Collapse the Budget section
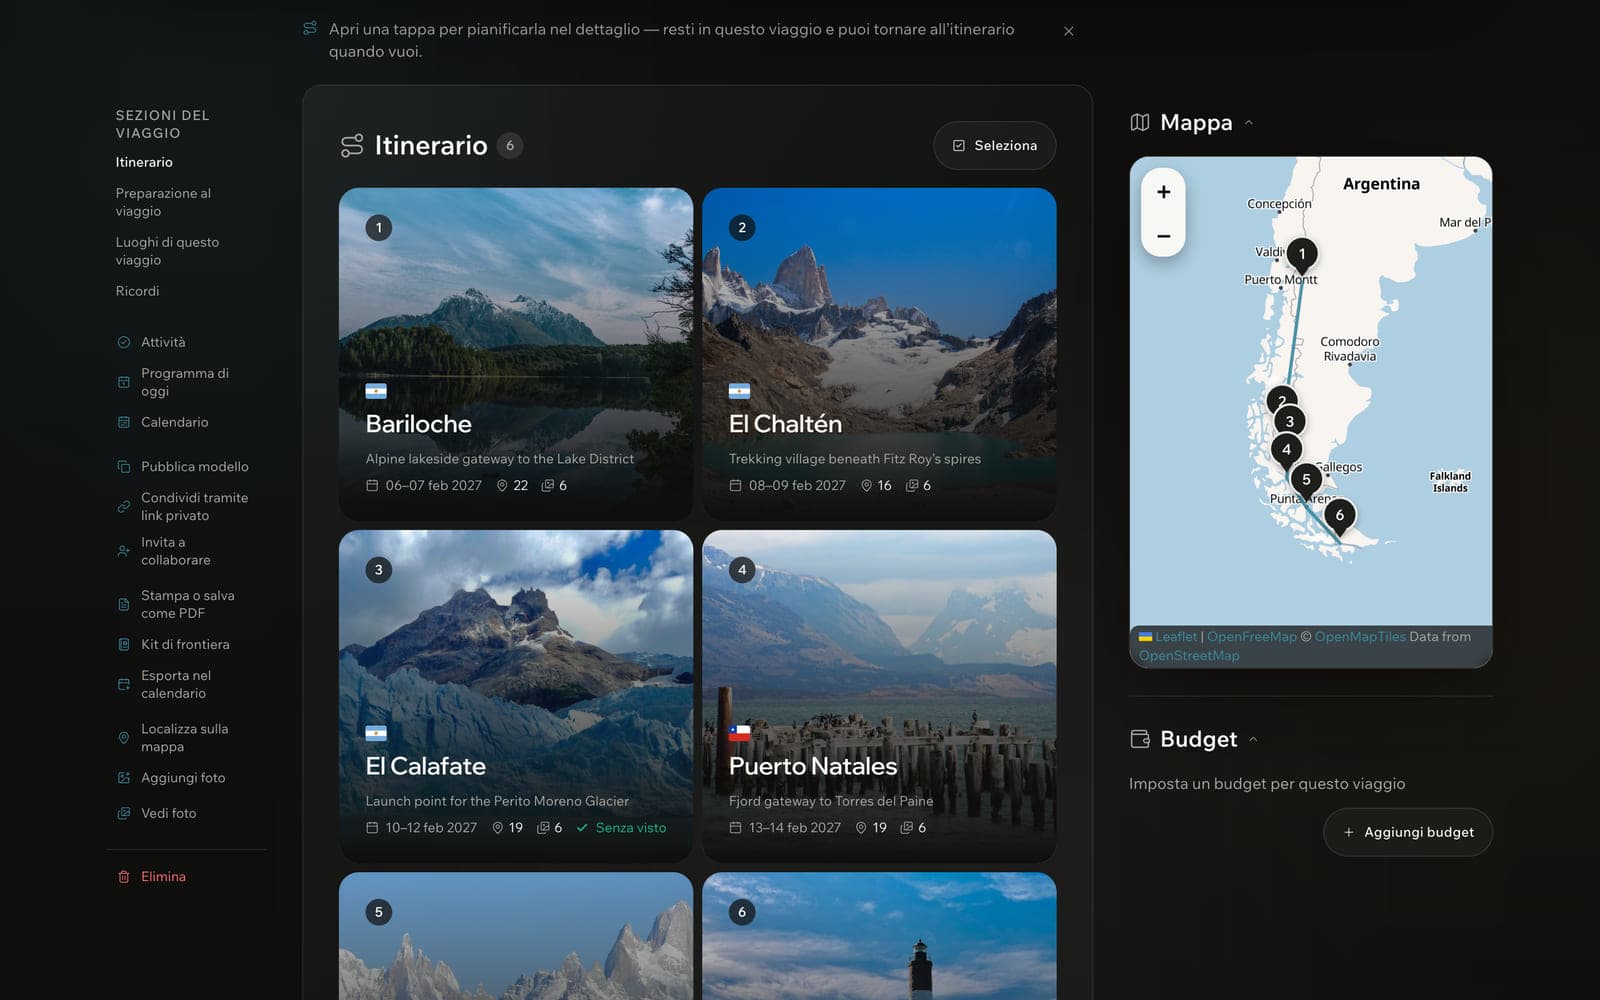Screen dimensions: 1600x1000 (1254, 739)
